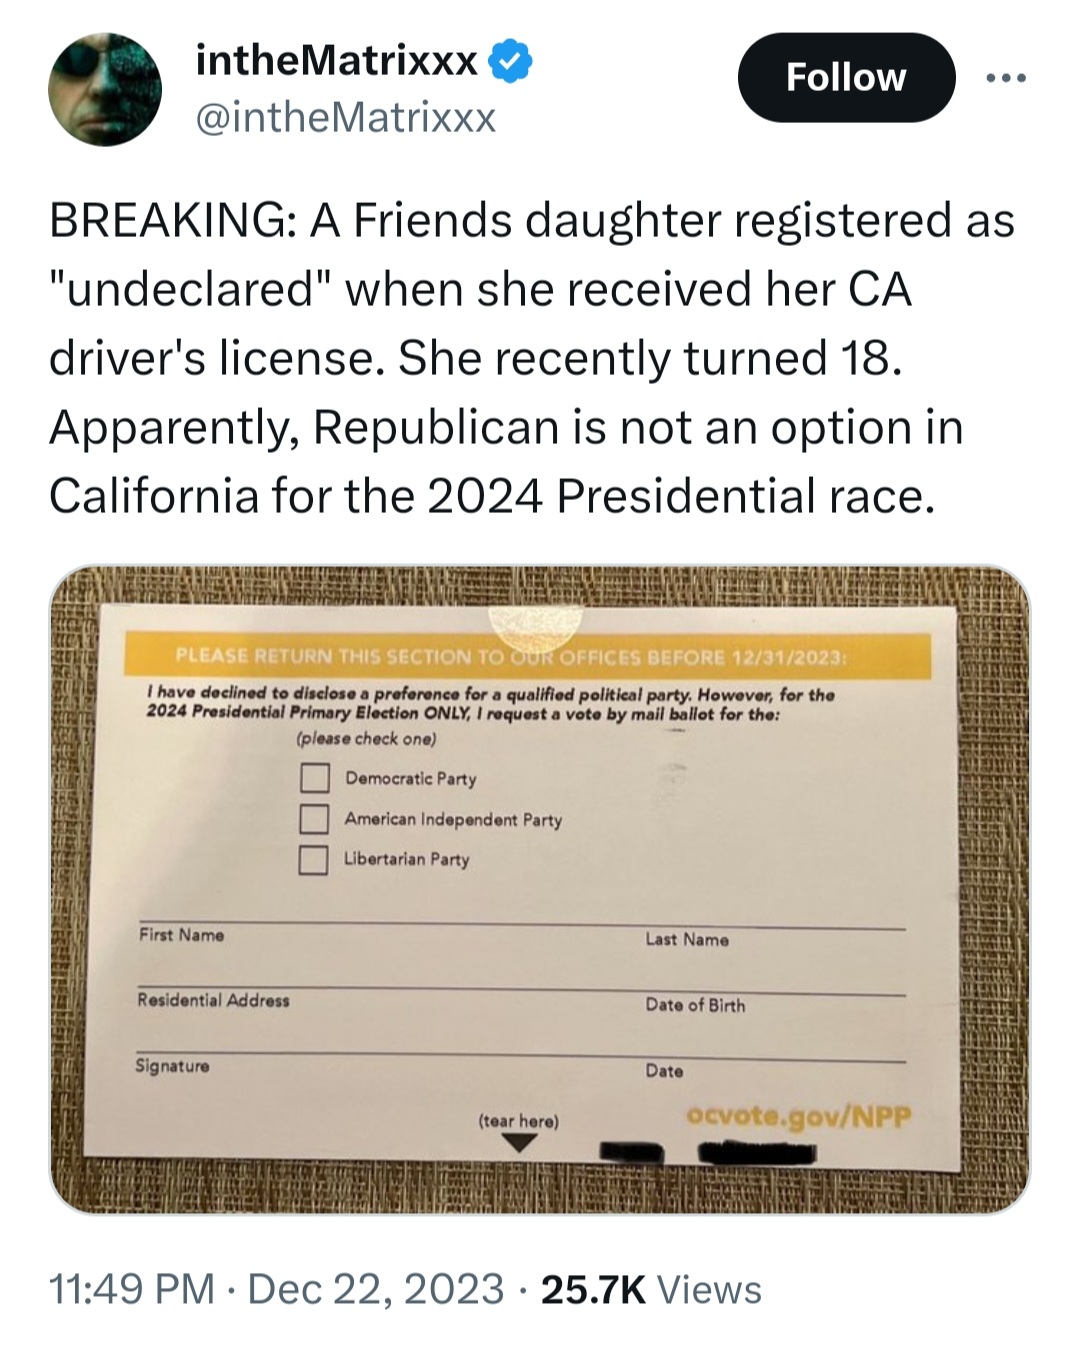Click the black tear-here arrow
This screenshot has height=1347, width=1080.
pyautogui.click(x=518, y=1146)
